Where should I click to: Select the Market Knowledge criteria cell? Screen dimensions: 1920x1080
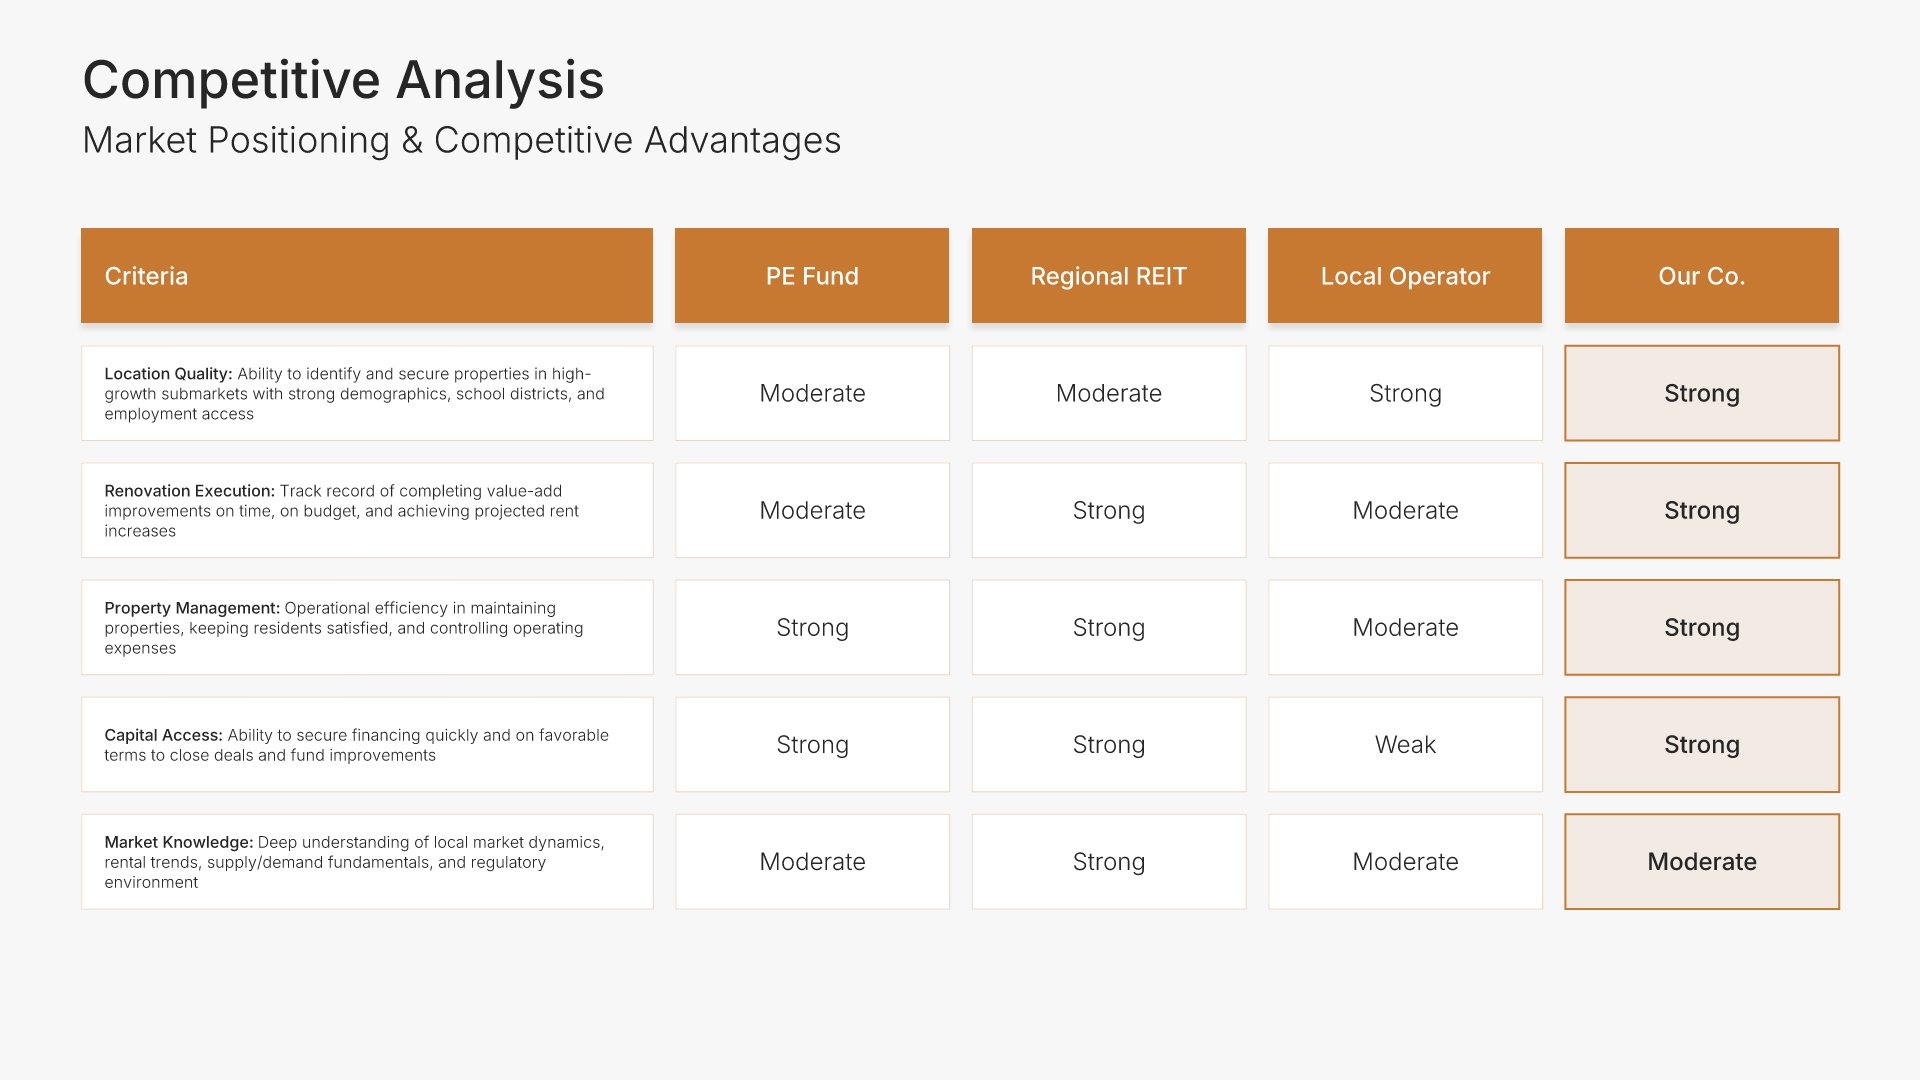click(x=366, y=862)
